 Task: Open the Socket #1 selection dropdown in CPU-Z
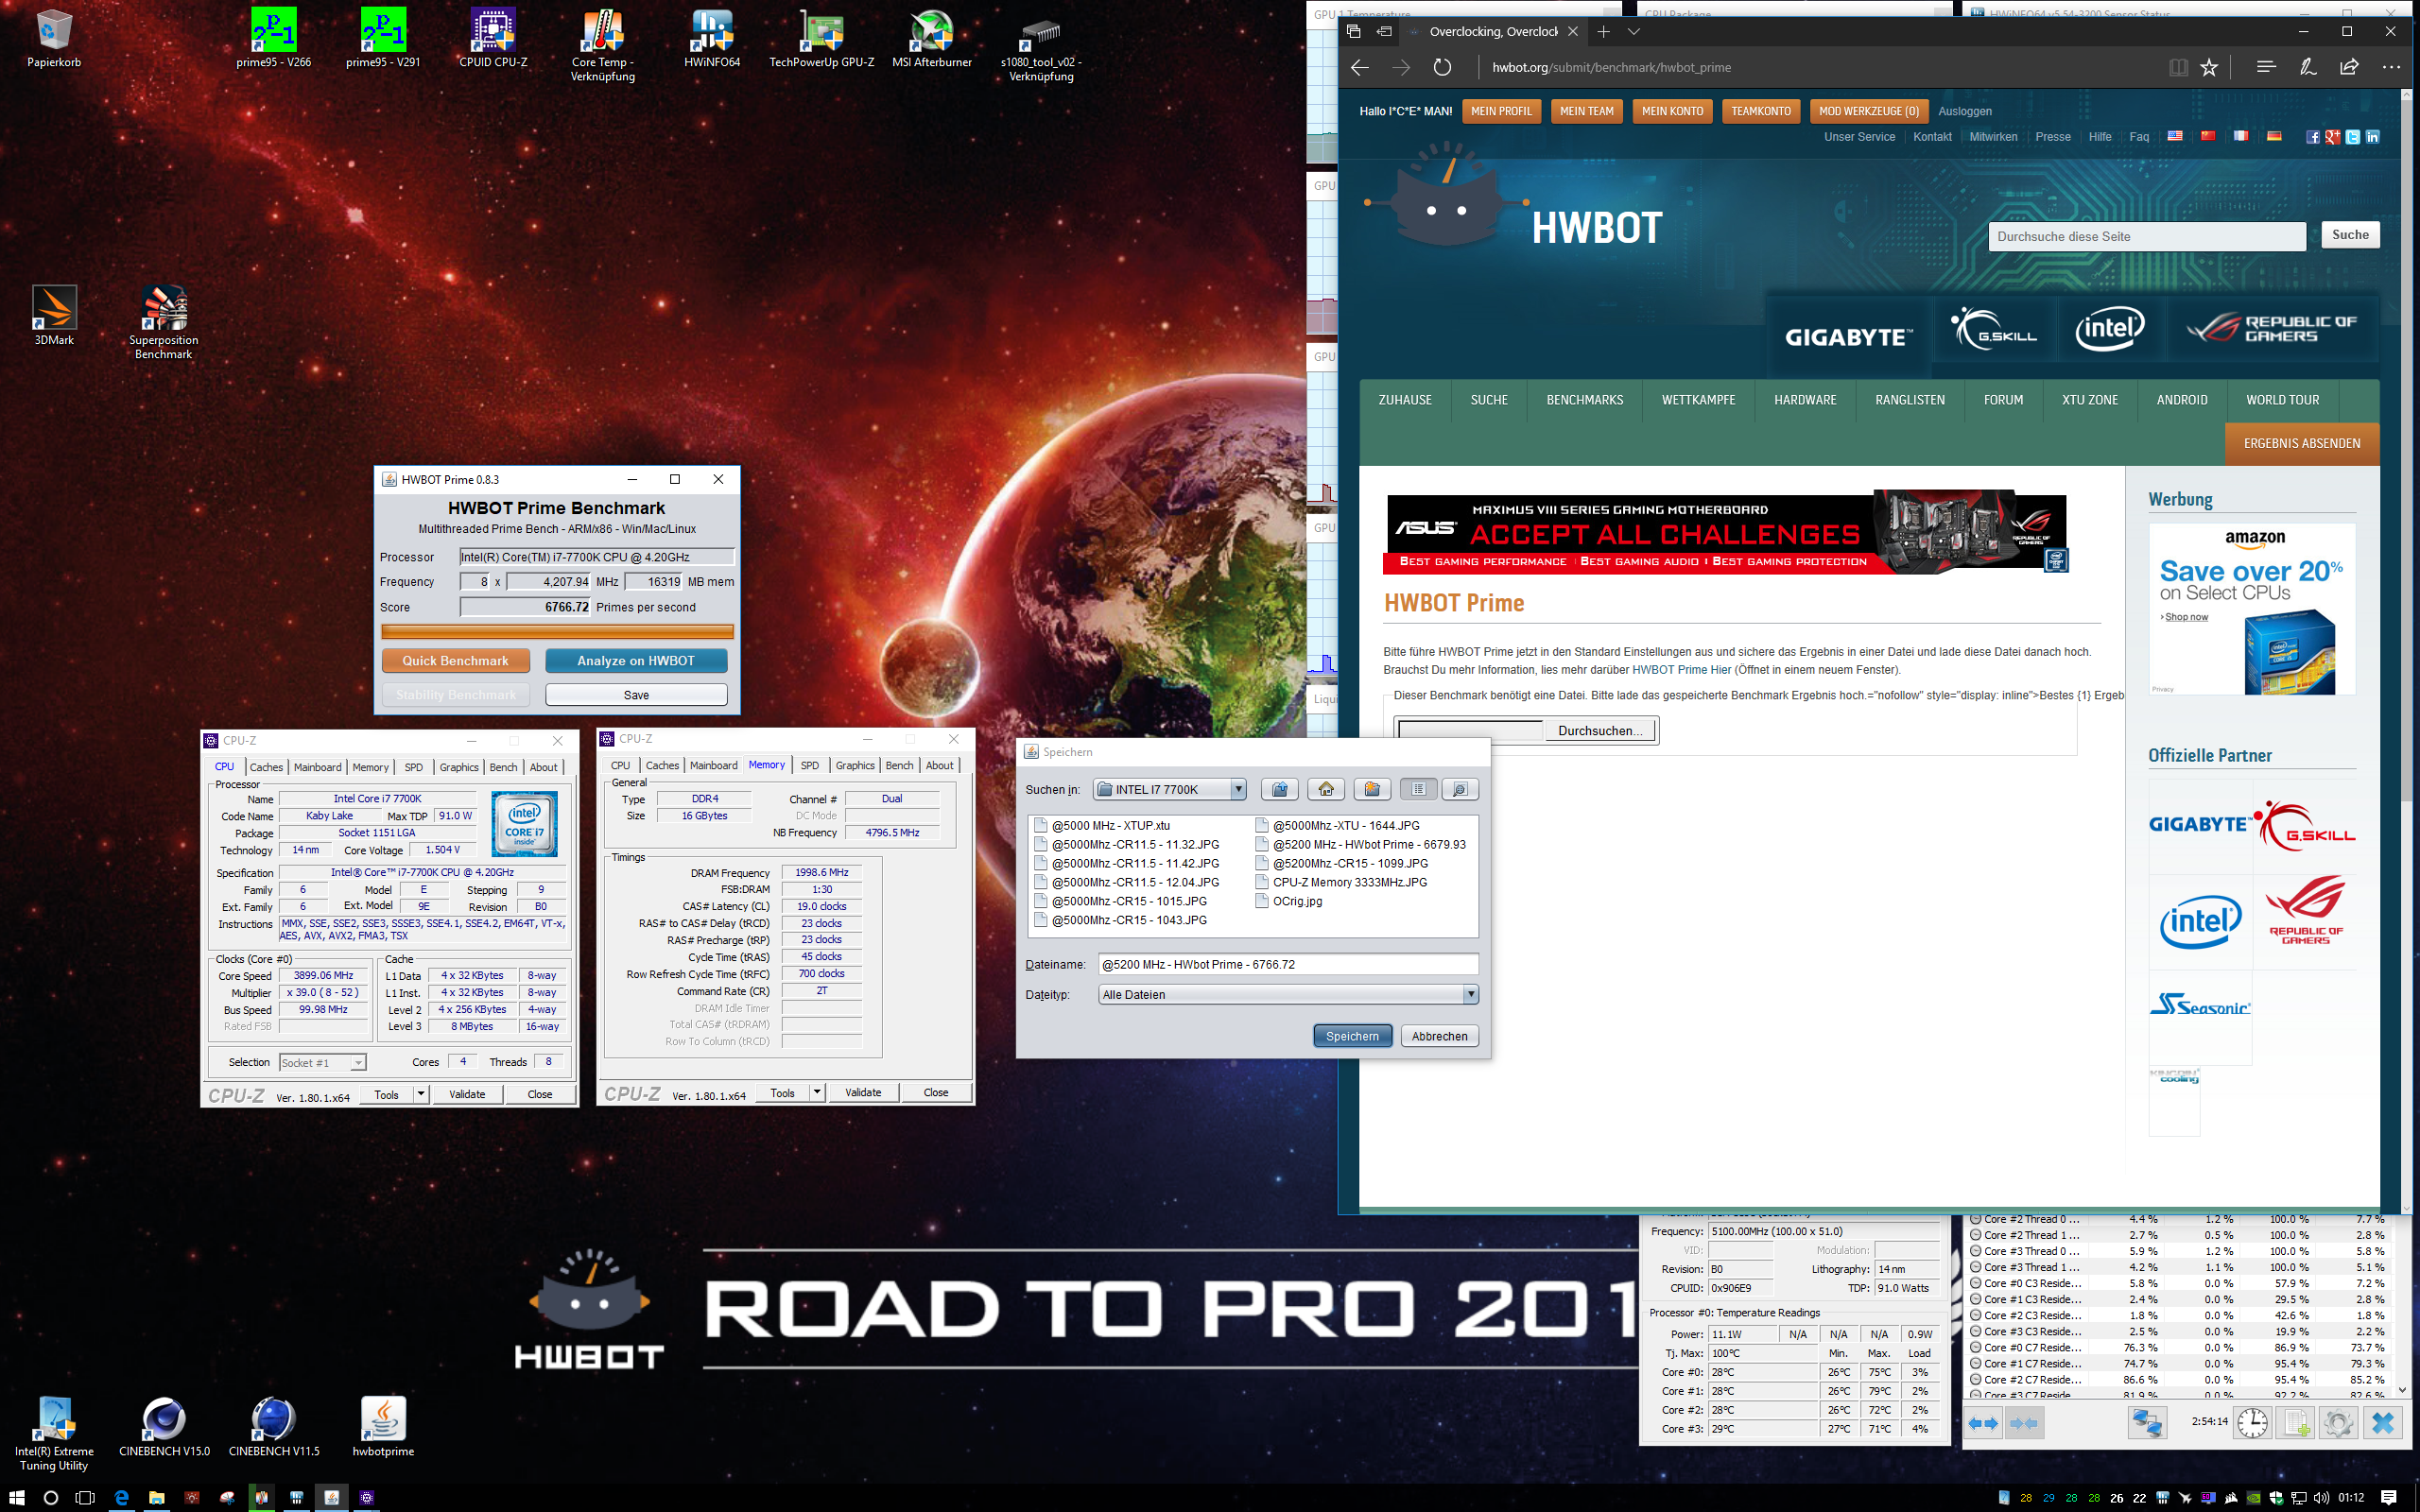pyautogui.click(x=323, y=1062)
